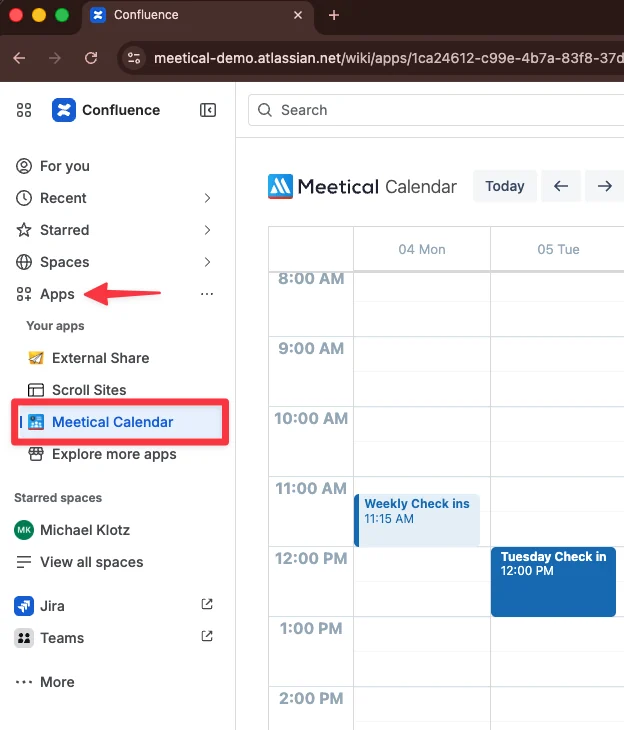Screen dimensions: 624x730
Task: Click the Teams label
Action: (x=62, y=638)
